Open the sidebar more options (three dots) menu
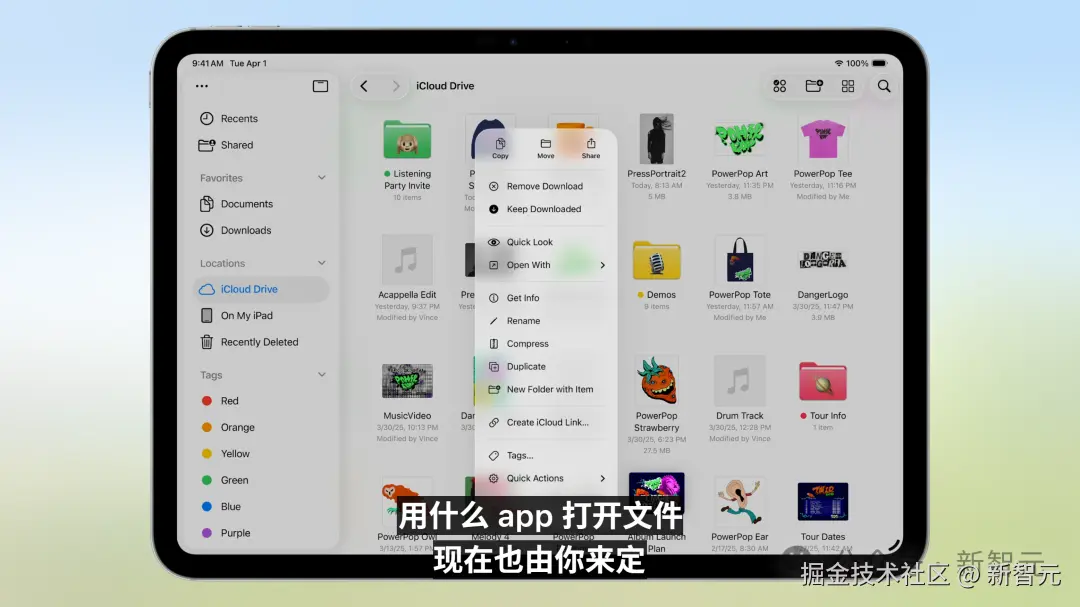 click(x=202, y=86)
